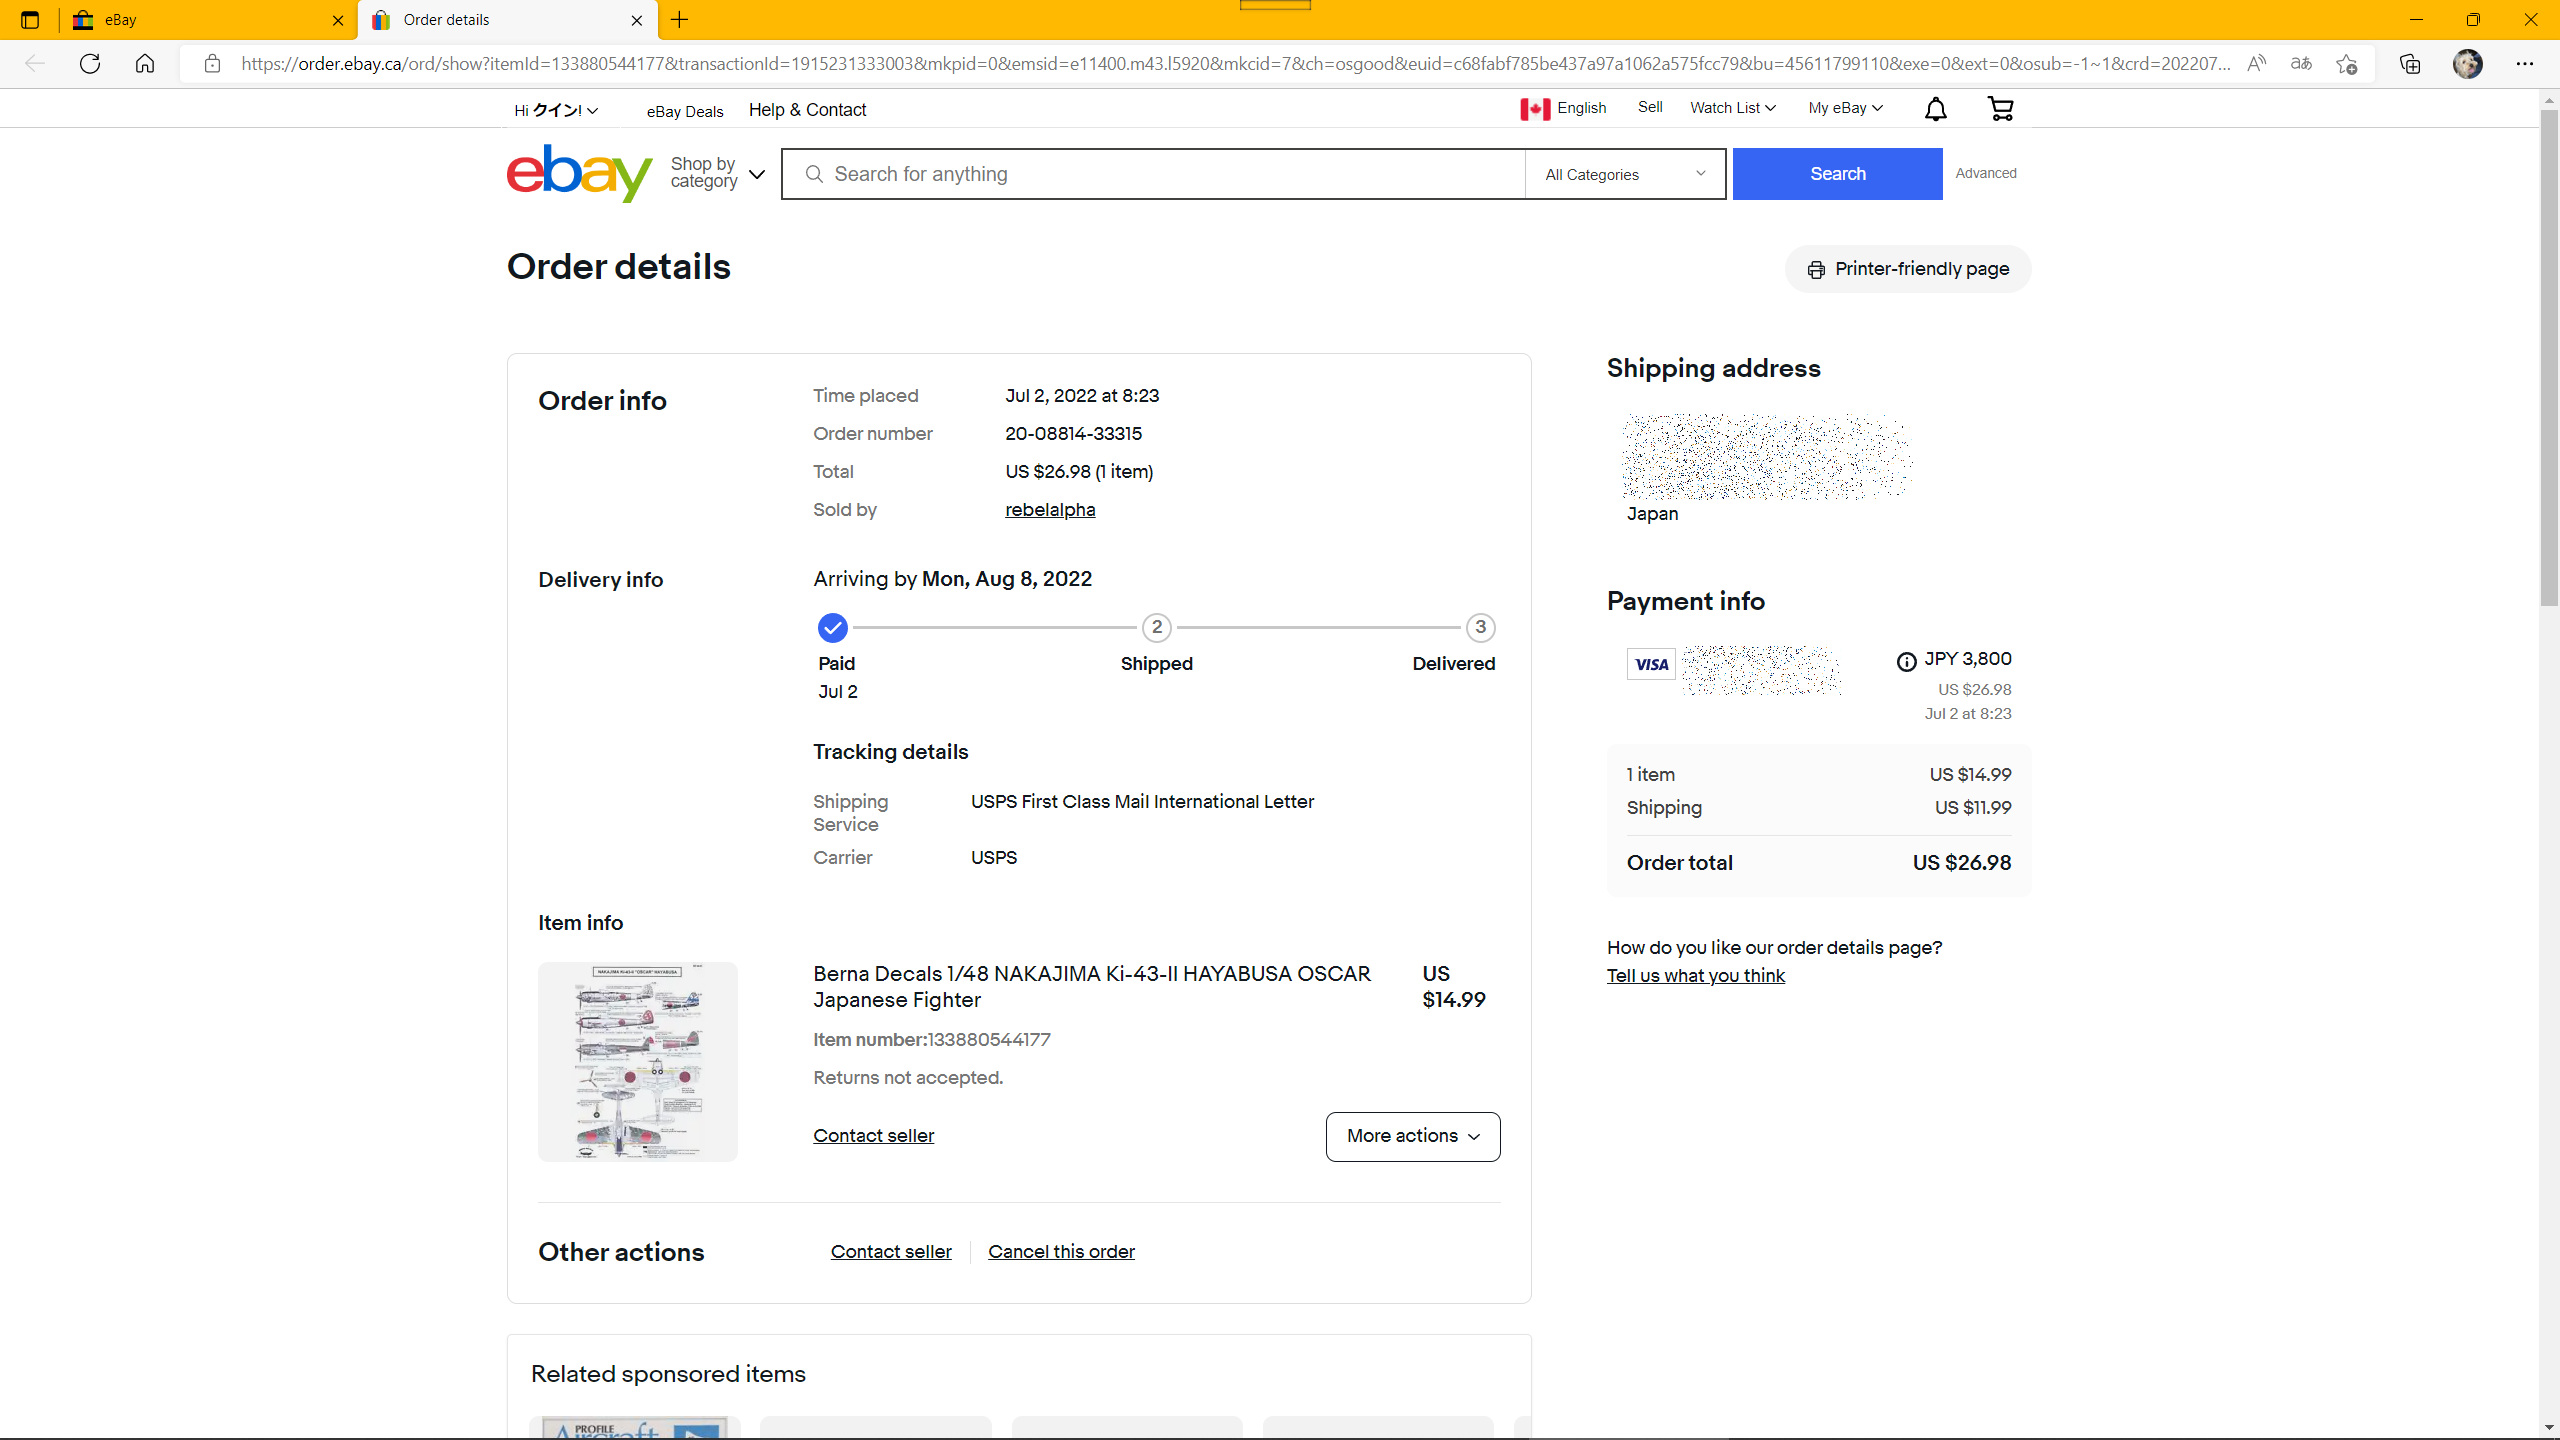Click order number 20-08814-33315

pos(1073,434)
